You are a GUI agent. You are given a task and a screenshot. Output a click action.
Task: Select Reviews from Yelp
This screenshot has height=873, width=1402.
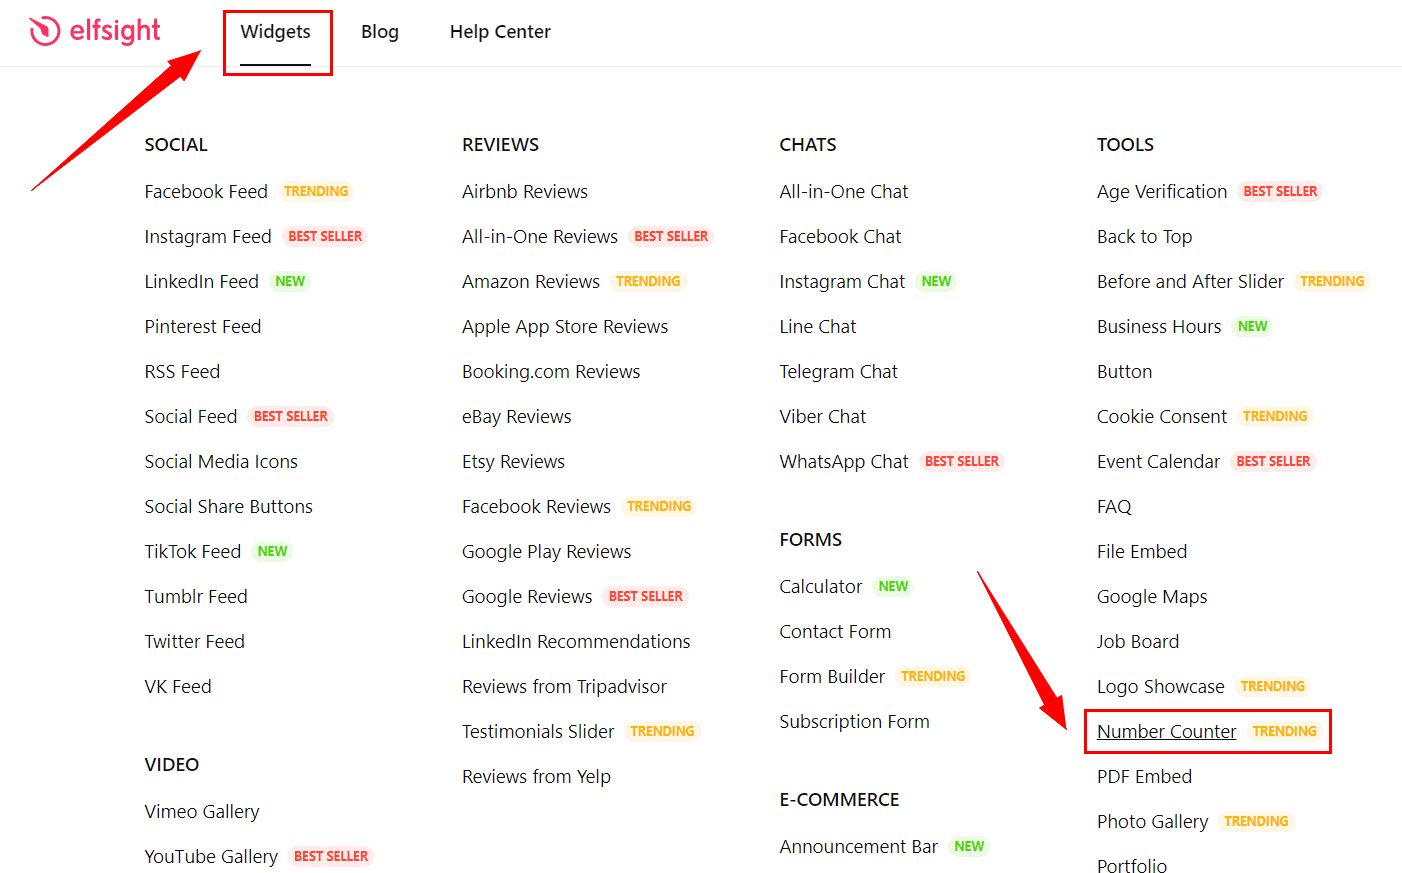click(536, 776)
